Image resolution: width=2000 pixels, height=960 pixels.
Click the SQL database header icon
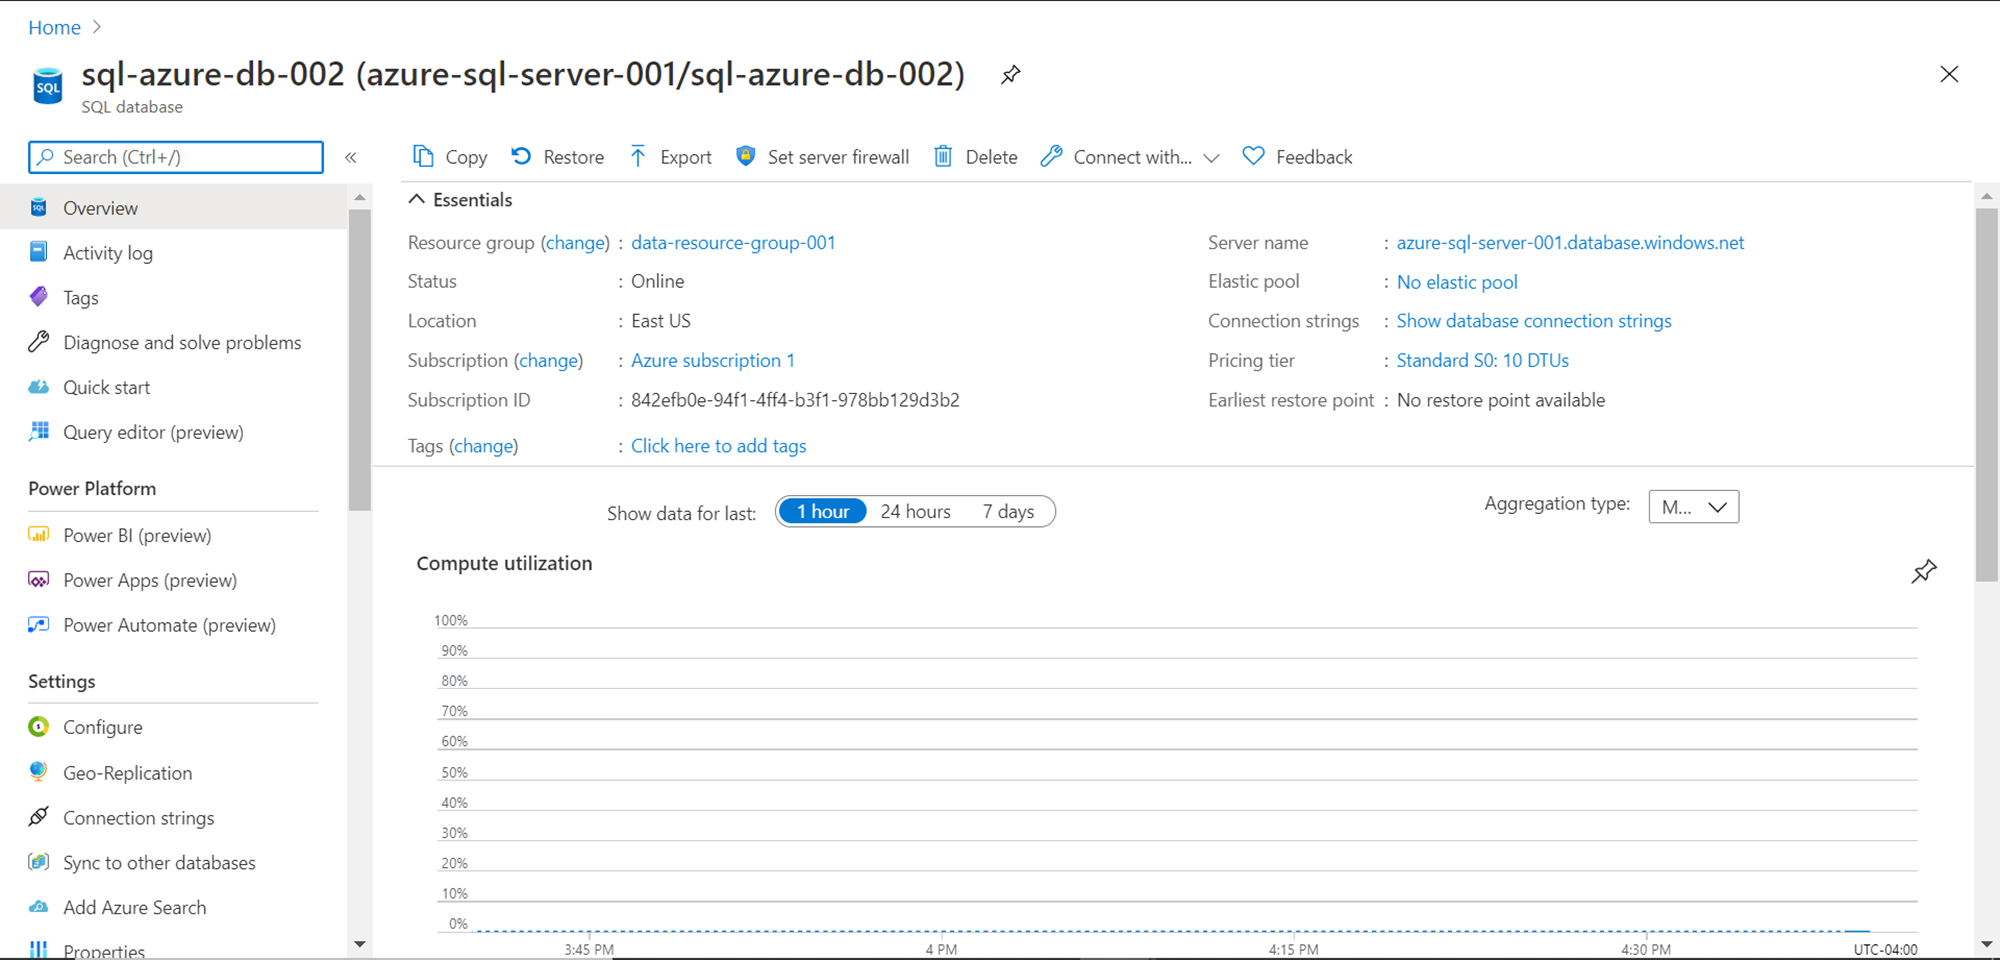tap(48, 86)
